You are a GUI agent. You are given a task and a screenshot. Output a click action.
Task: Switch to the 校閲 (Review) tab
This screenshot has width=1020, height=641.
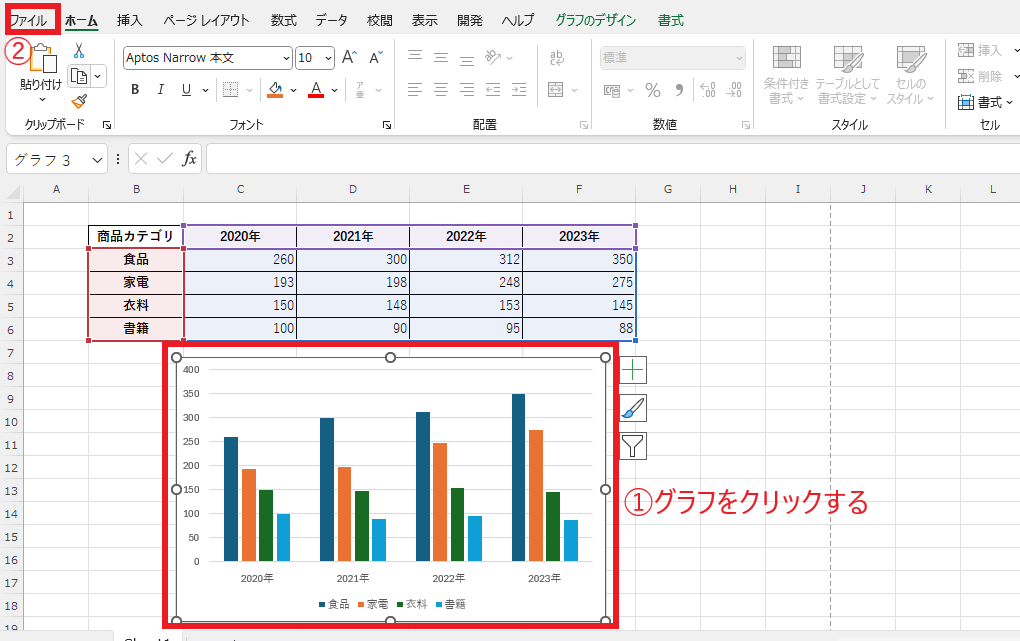coord(380,20)
